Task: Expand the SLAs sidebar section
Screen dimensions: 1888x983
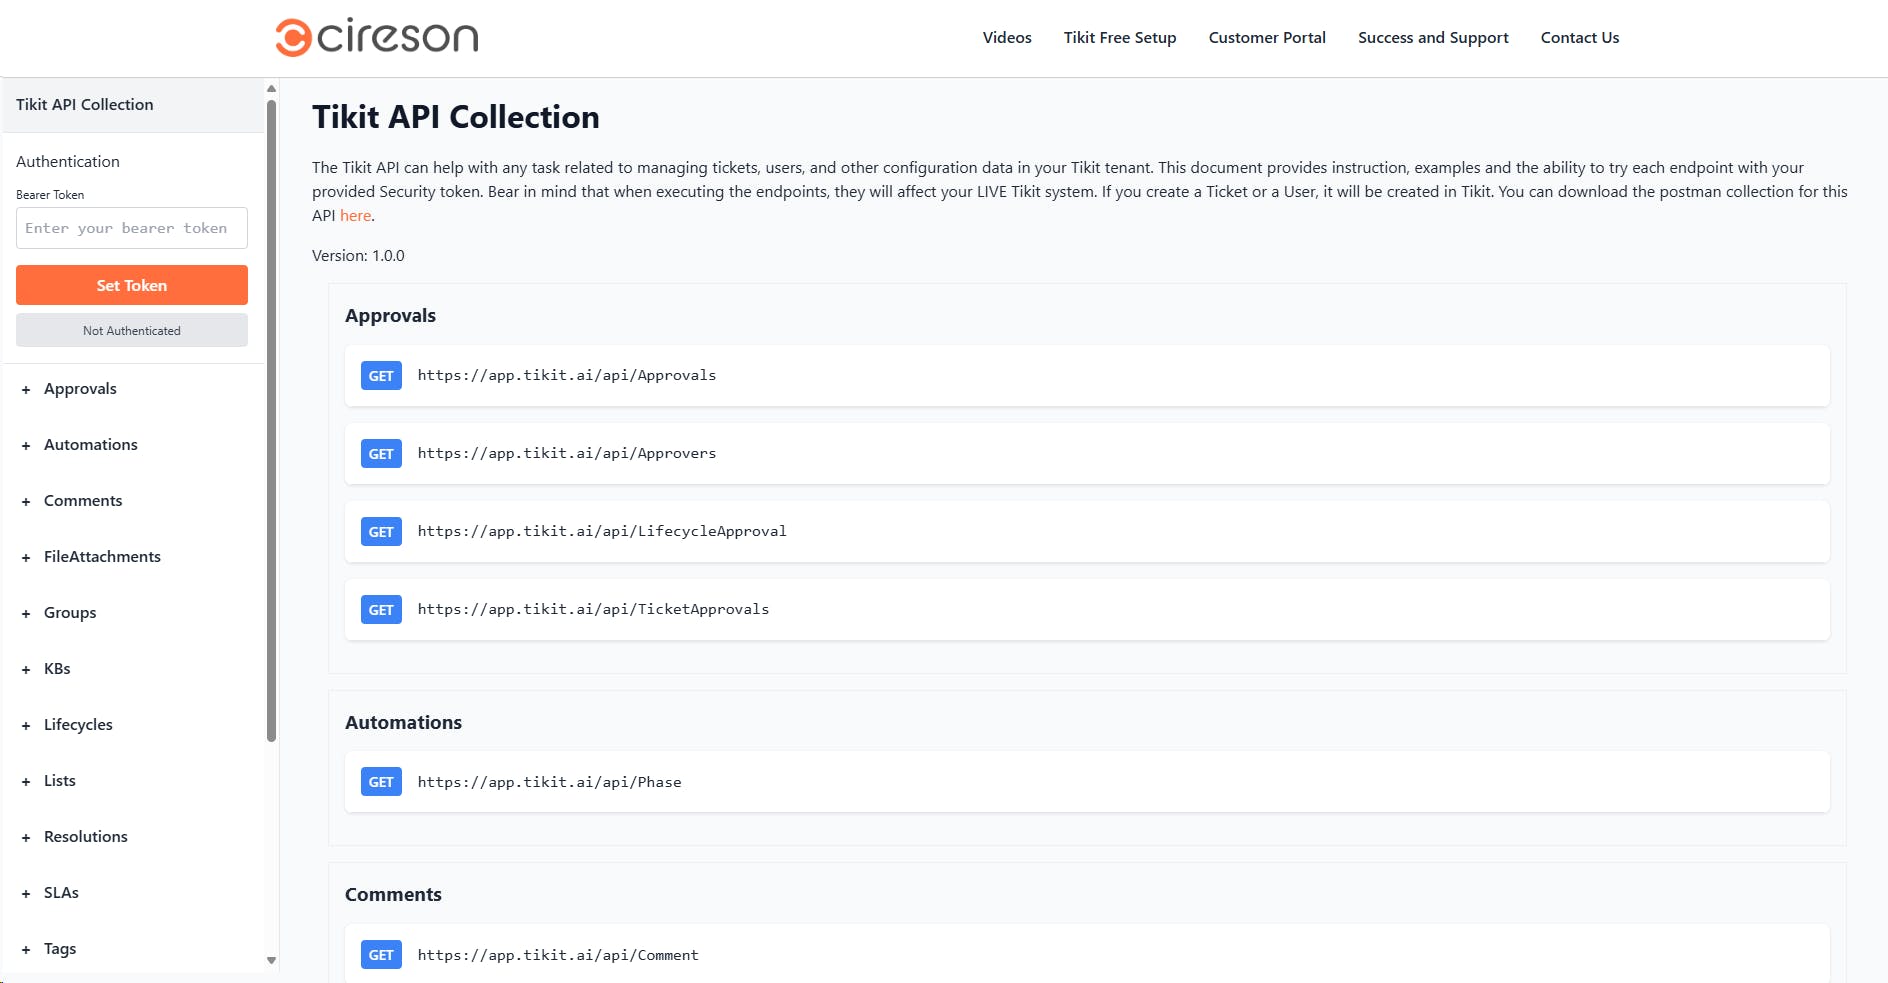Action: (x=61, y=893)
